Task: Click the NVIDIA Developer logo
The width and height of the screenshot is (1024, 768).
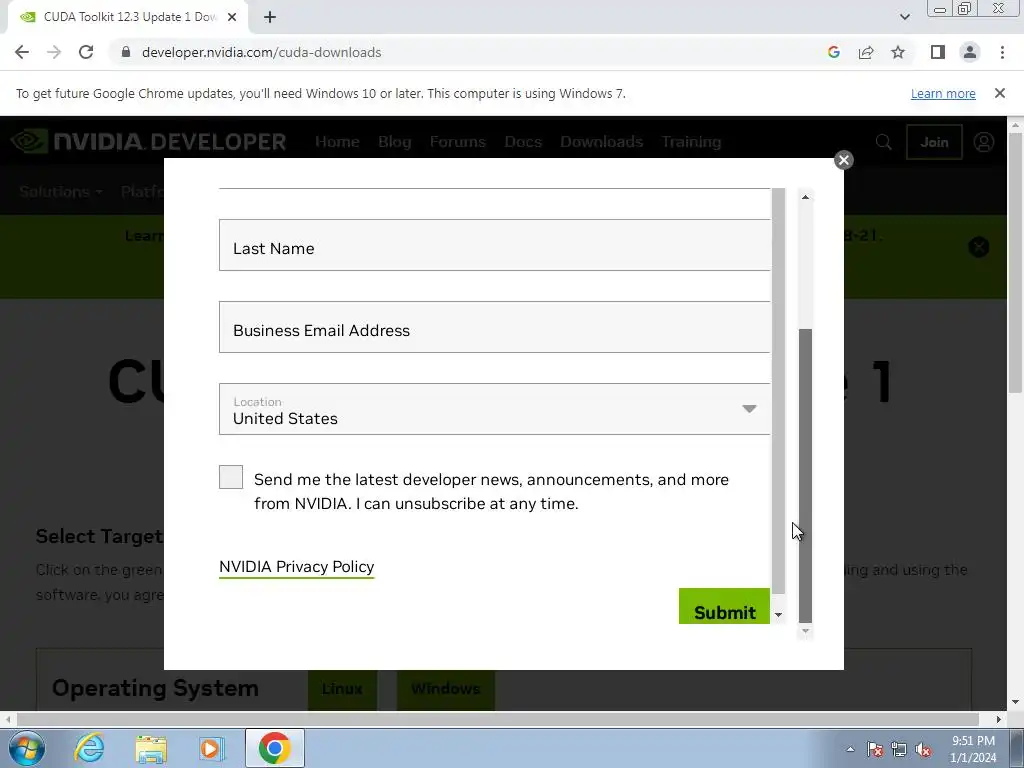Action: tap(149, 142)
